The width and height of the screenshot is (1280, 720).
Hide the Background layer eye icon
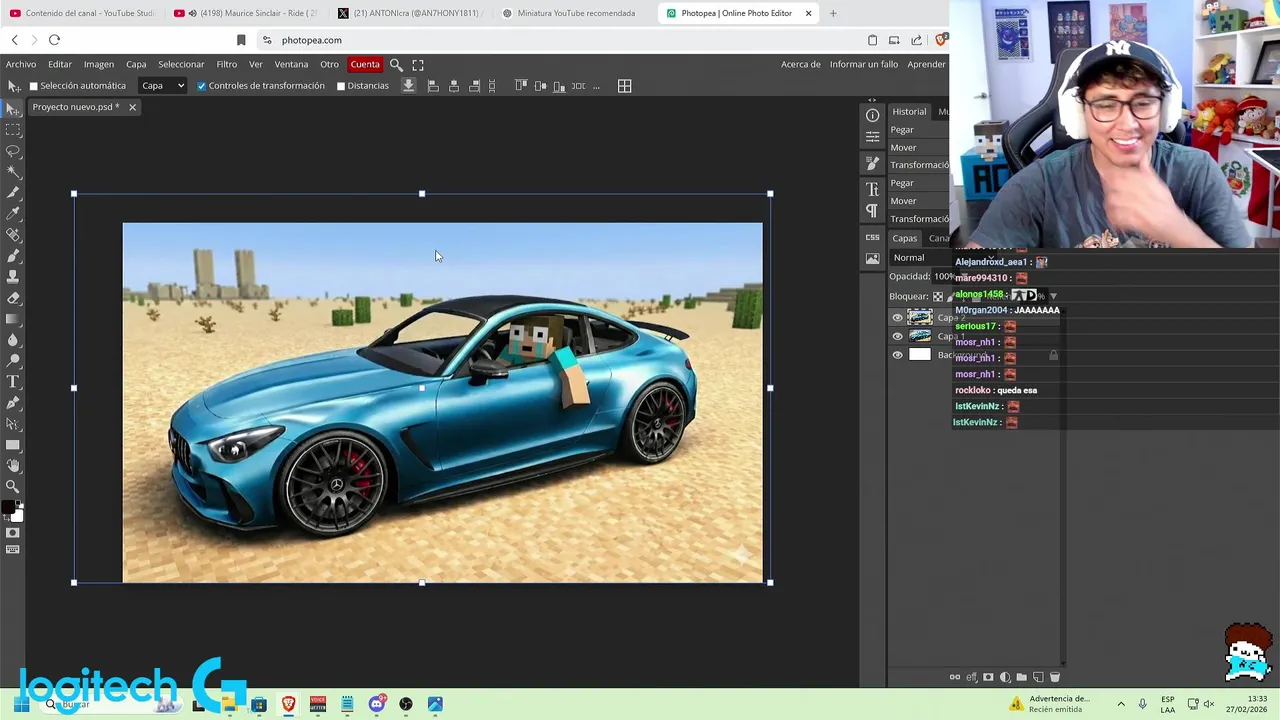pyautogui.click(x=897, y=355)
